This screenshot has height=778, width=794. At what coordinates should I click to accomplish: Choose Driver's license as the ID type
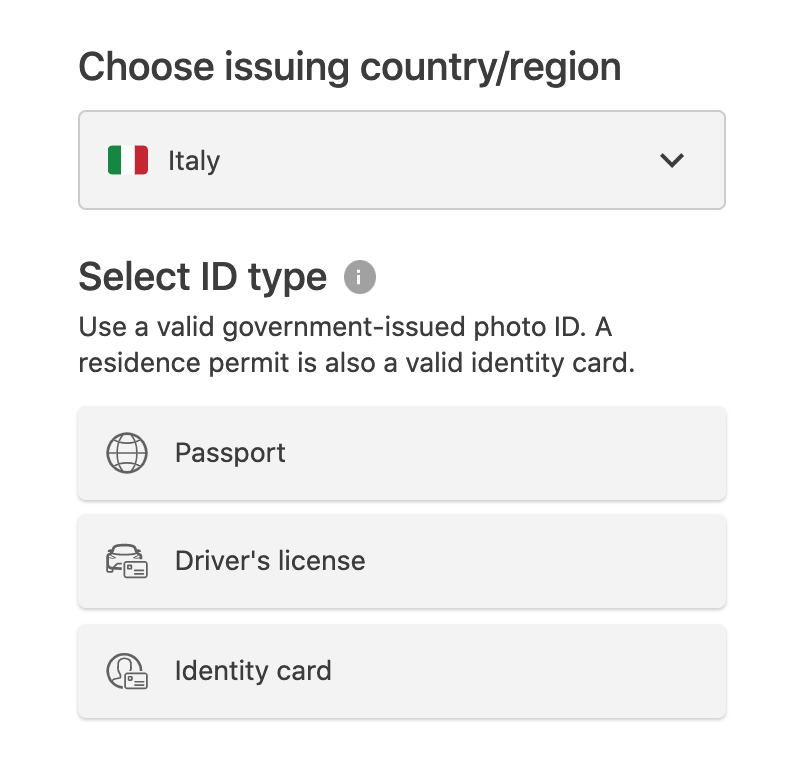coord(401,562)
